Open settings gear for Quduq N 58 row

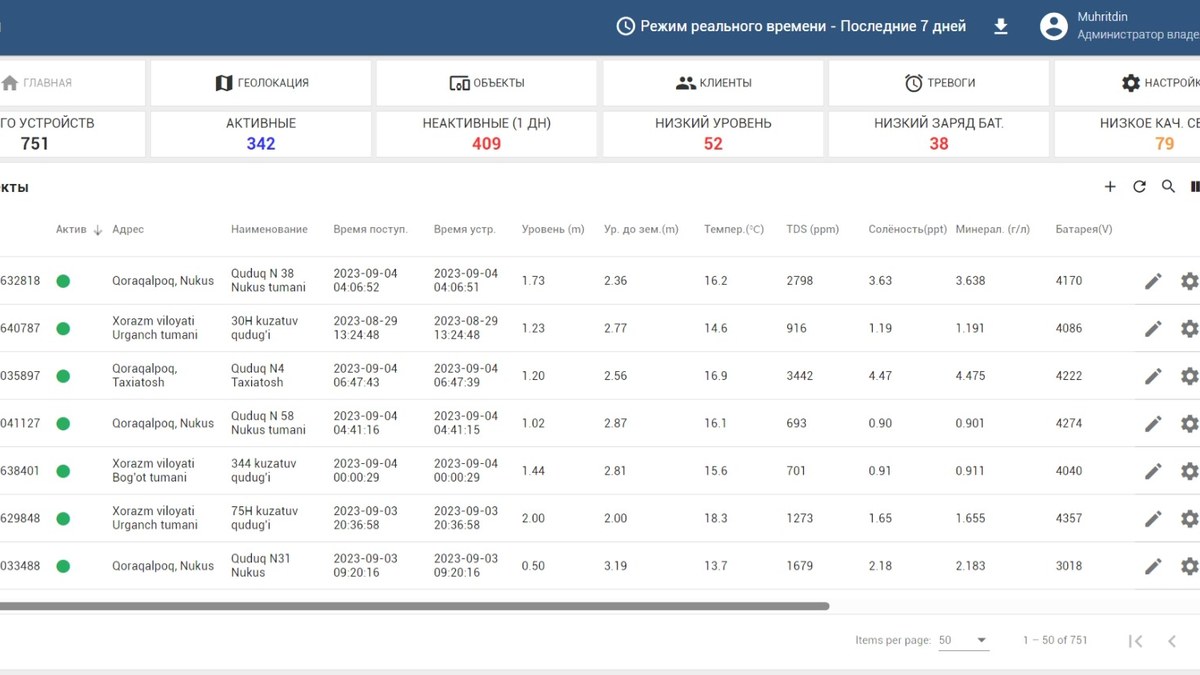(1189, 423)
